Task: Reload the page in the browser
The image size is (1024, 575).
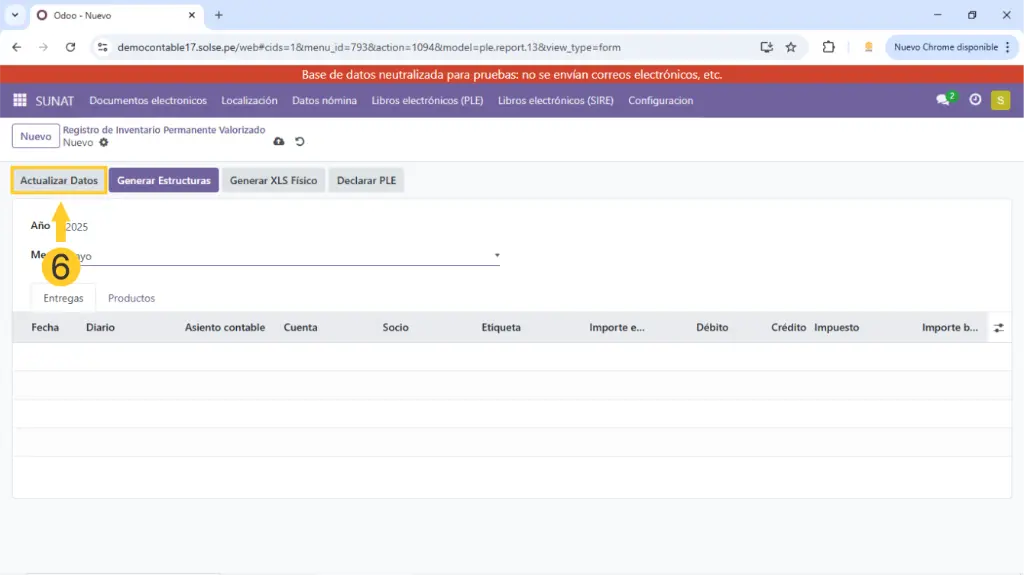Action: pyautogui.click(x=70, y=47)
